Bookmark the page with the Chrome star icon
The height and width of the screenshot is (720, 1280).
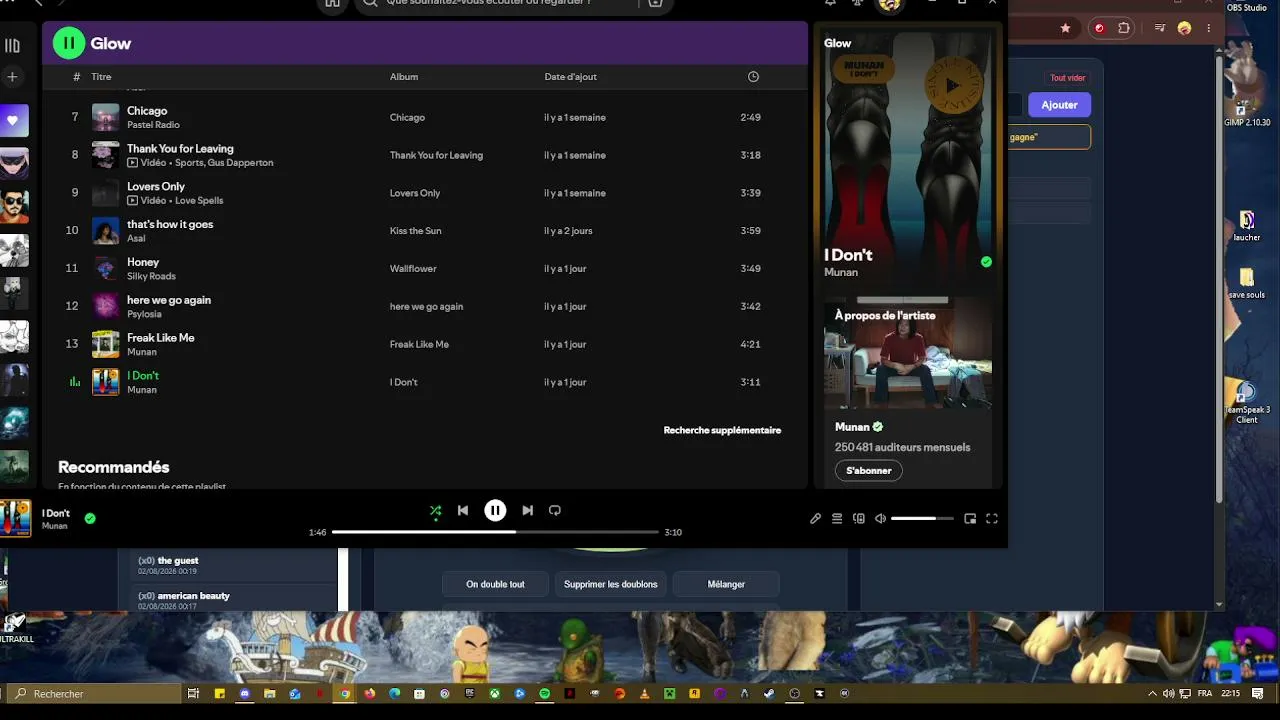point(1066,28)
